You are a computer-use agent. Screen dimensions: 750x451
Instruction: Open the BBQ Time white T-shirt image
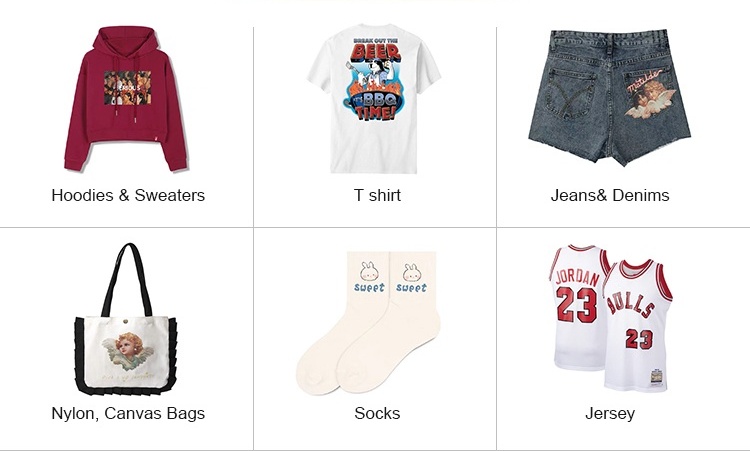pyautogui.click(x=374, y=99)
